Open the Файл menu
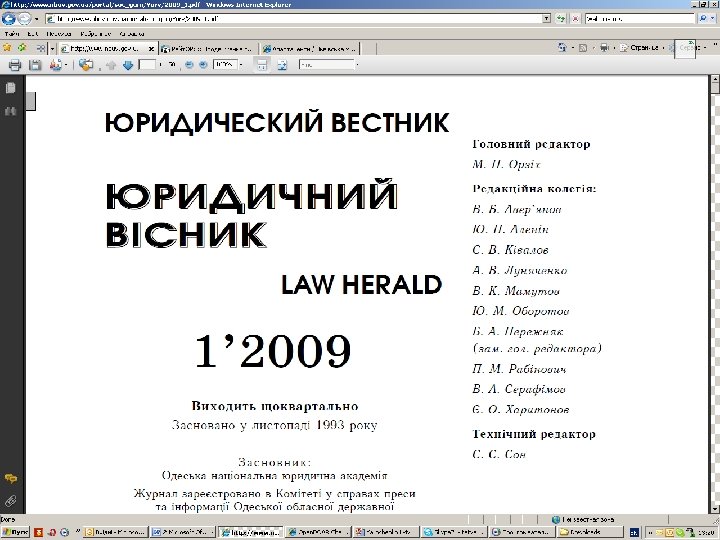The width and height of the screenshot is (720, 540). 11,34
